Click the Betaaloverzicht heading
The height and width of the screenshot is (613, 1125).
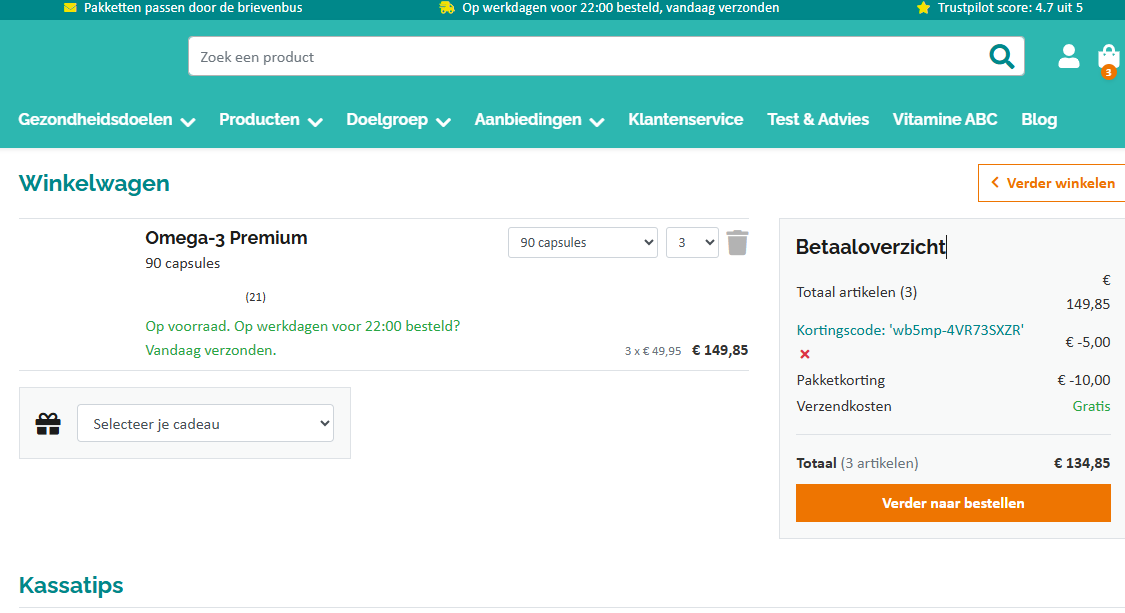[x=870, y=247]
